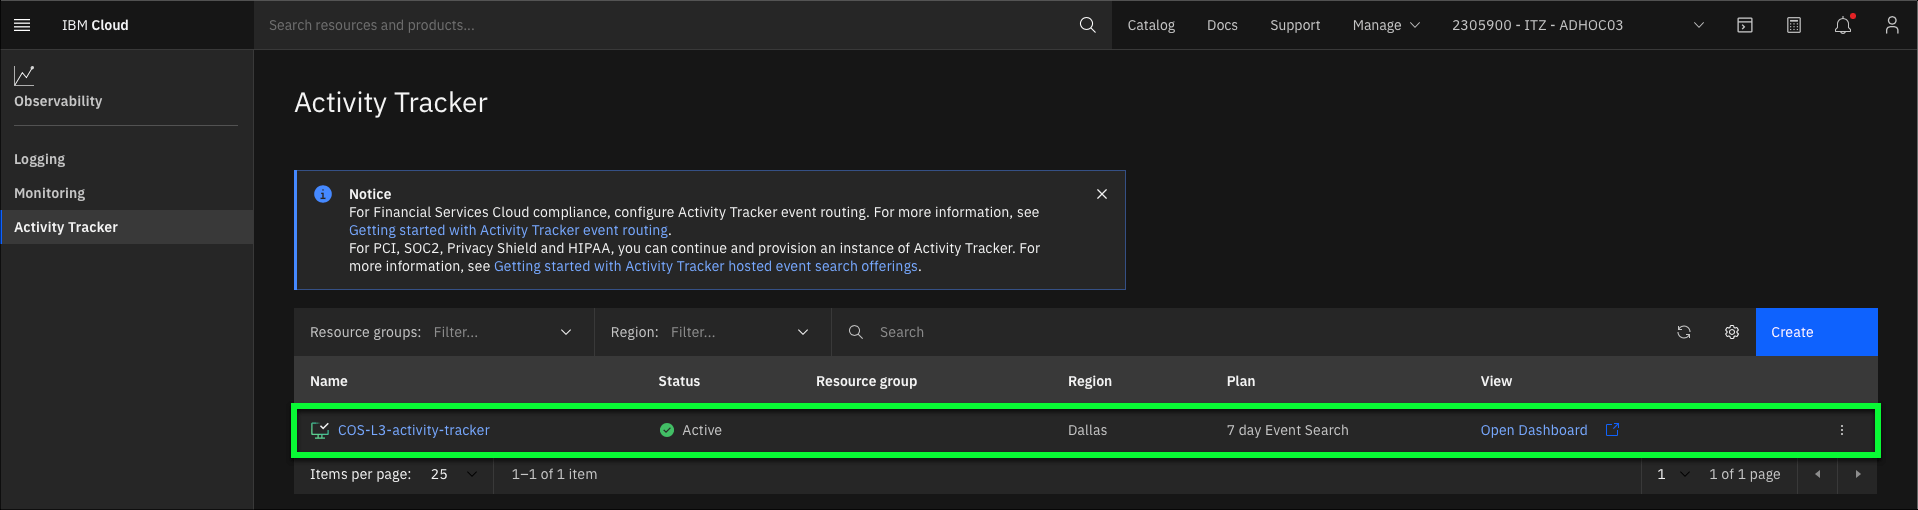The width and height of the screenshot is (1918, 510).
Task: Click the Dallas region cell
Action: 1087,430
